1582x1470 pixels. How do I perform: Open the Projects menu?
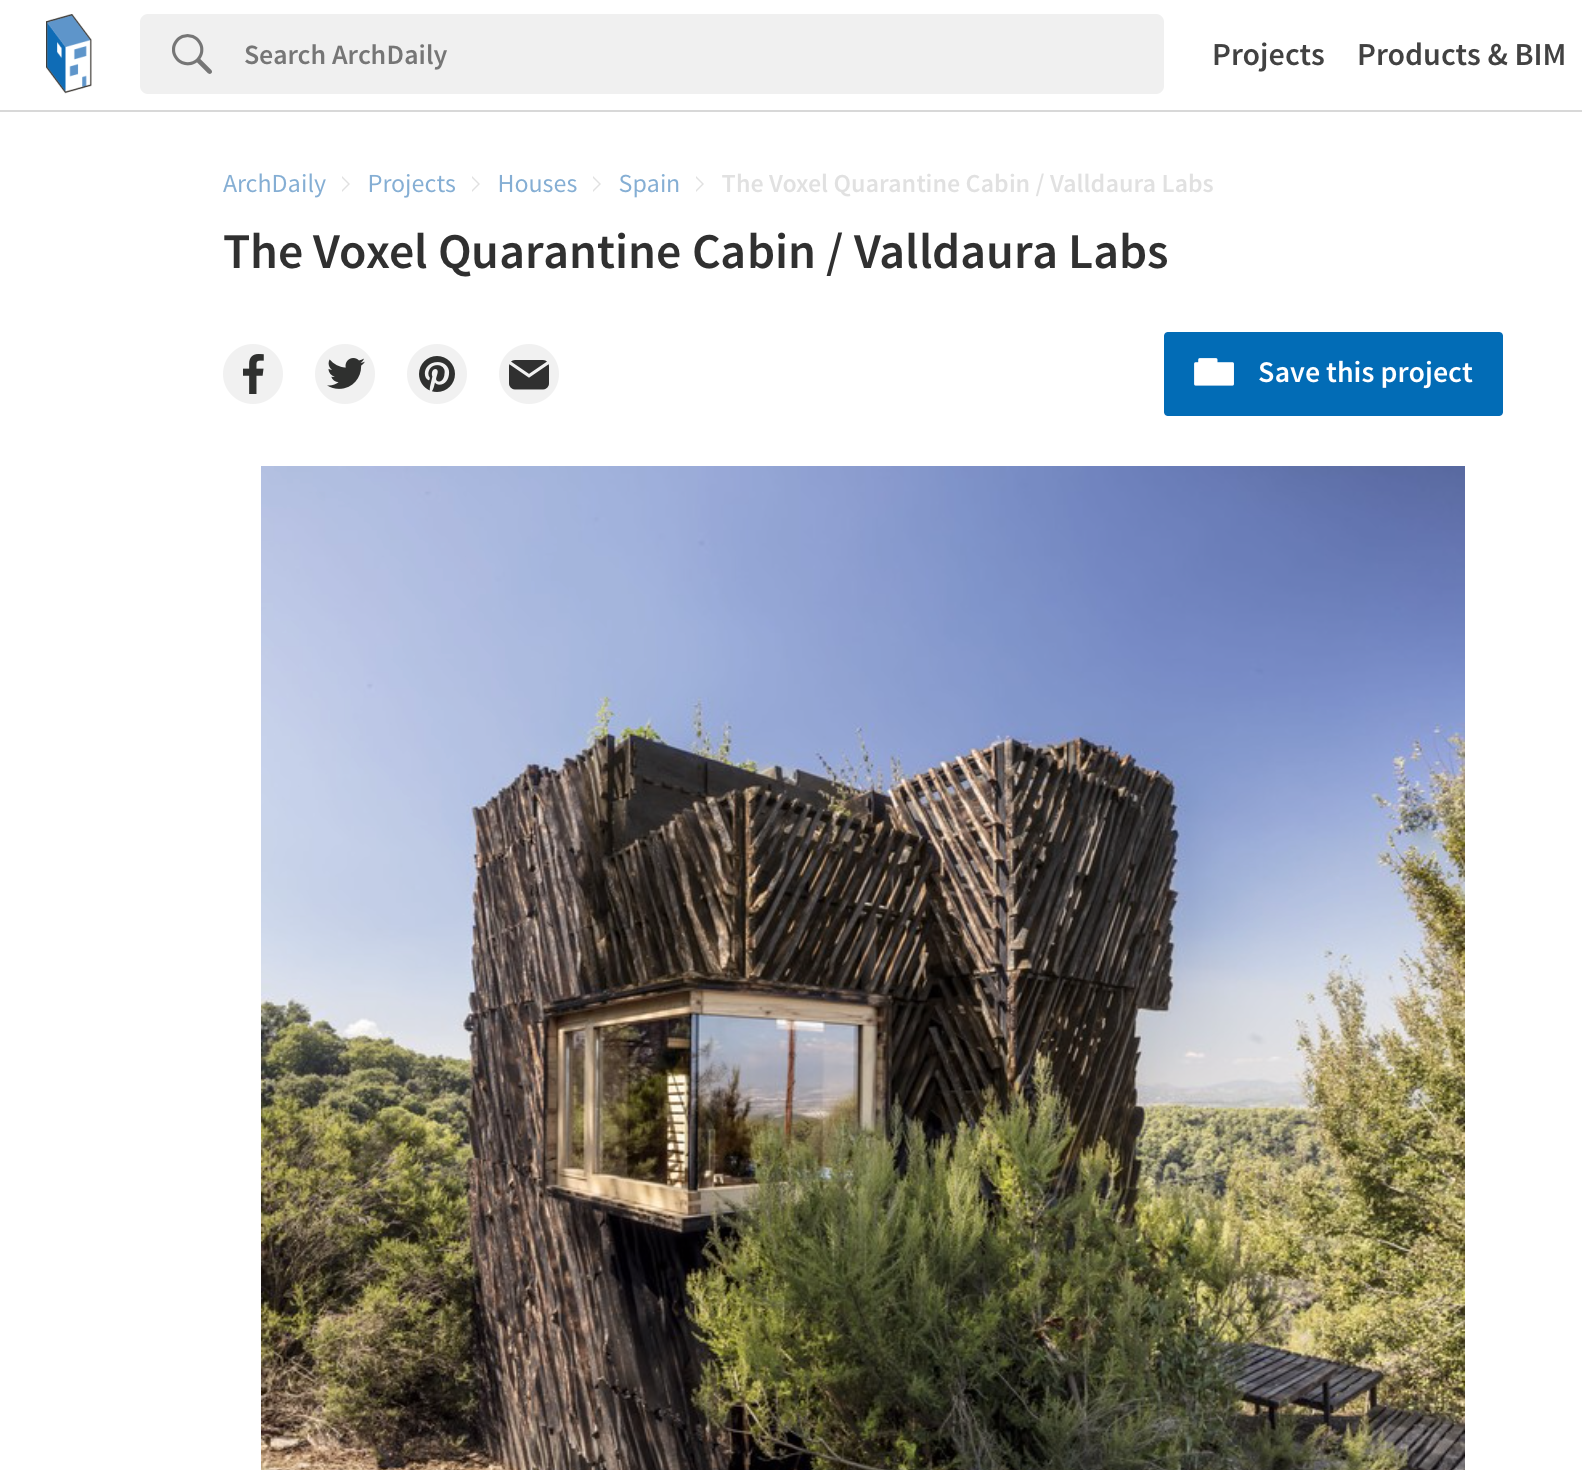tap(1268, 55)
